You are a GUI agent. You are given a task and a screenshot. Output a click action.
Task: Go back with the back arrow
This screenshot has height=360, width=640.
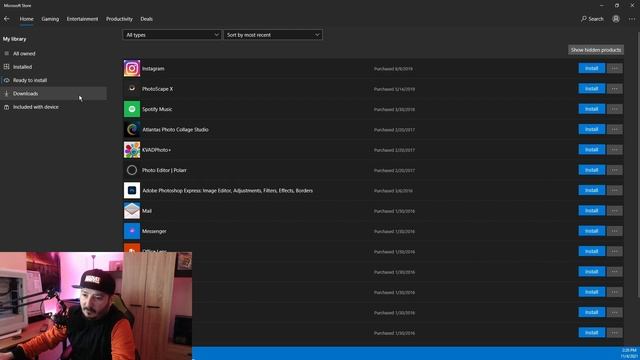7,19
